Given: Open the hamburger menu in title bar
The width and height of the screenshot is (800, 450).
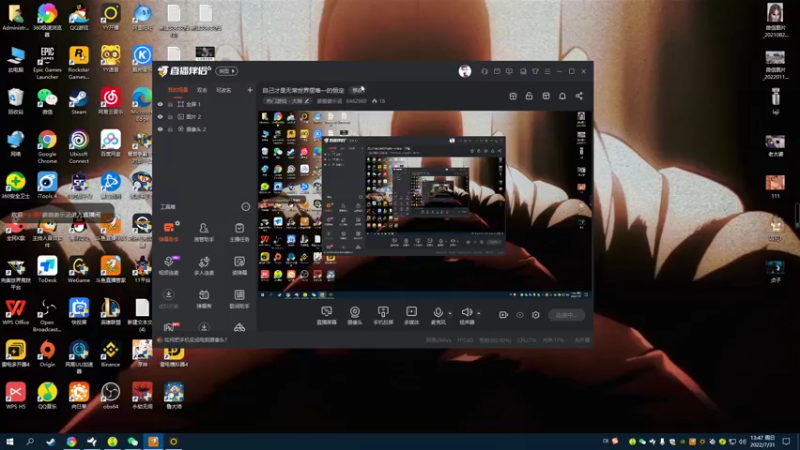Looking at the screenshot, I should 547,71.
